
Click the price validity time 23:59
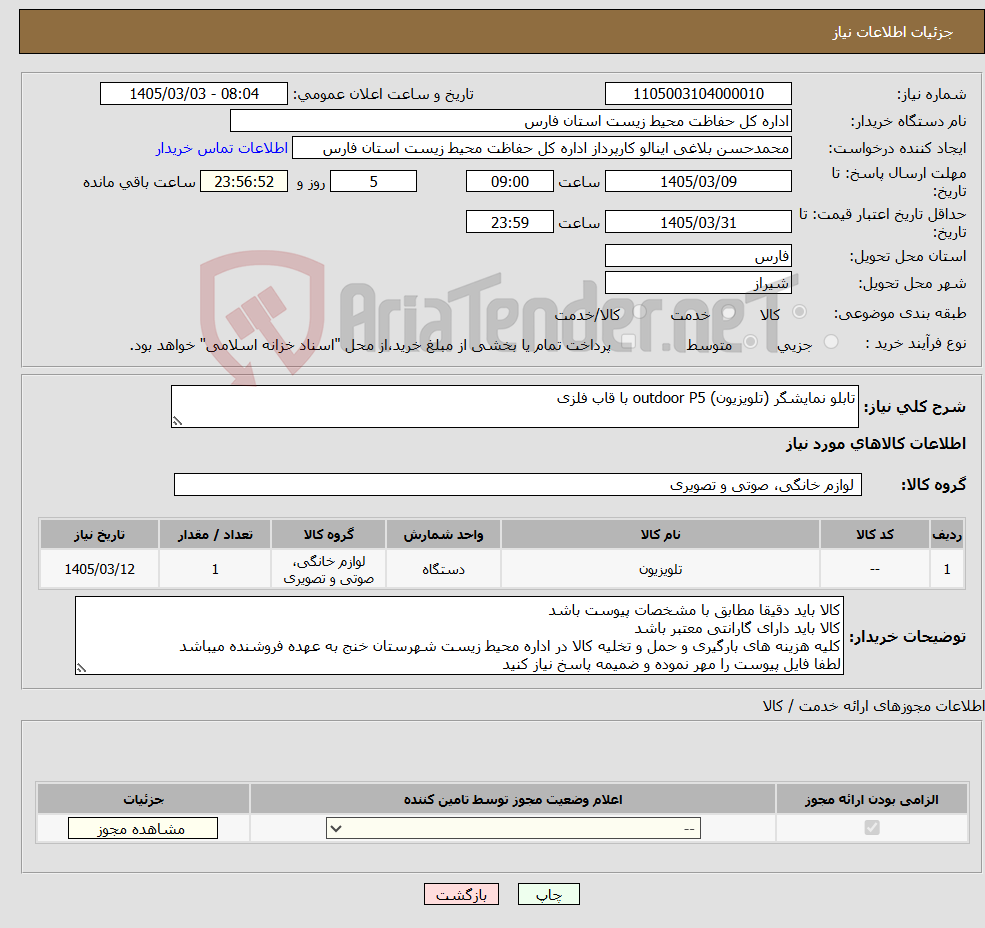(x=509, y=222)
